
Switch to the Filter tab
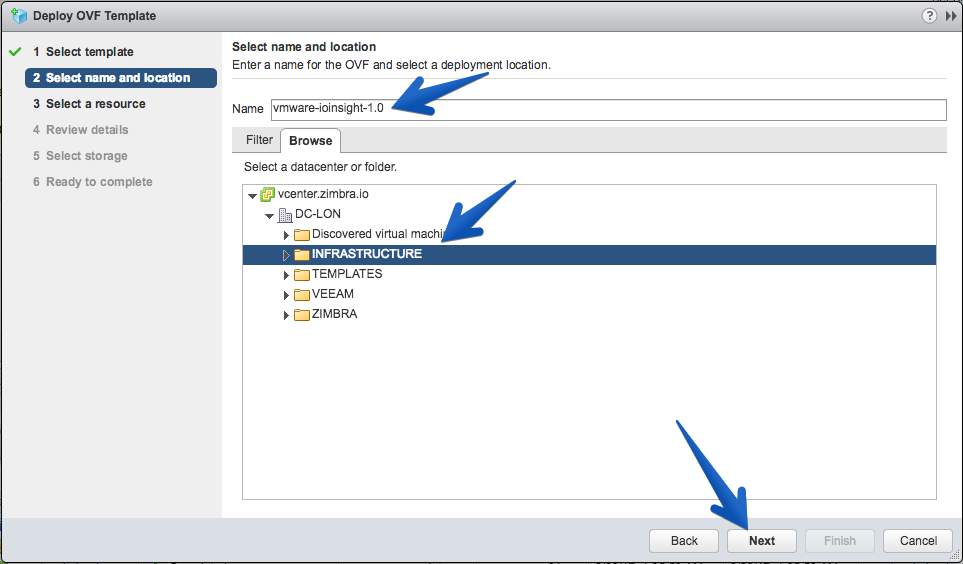(259, 139)
